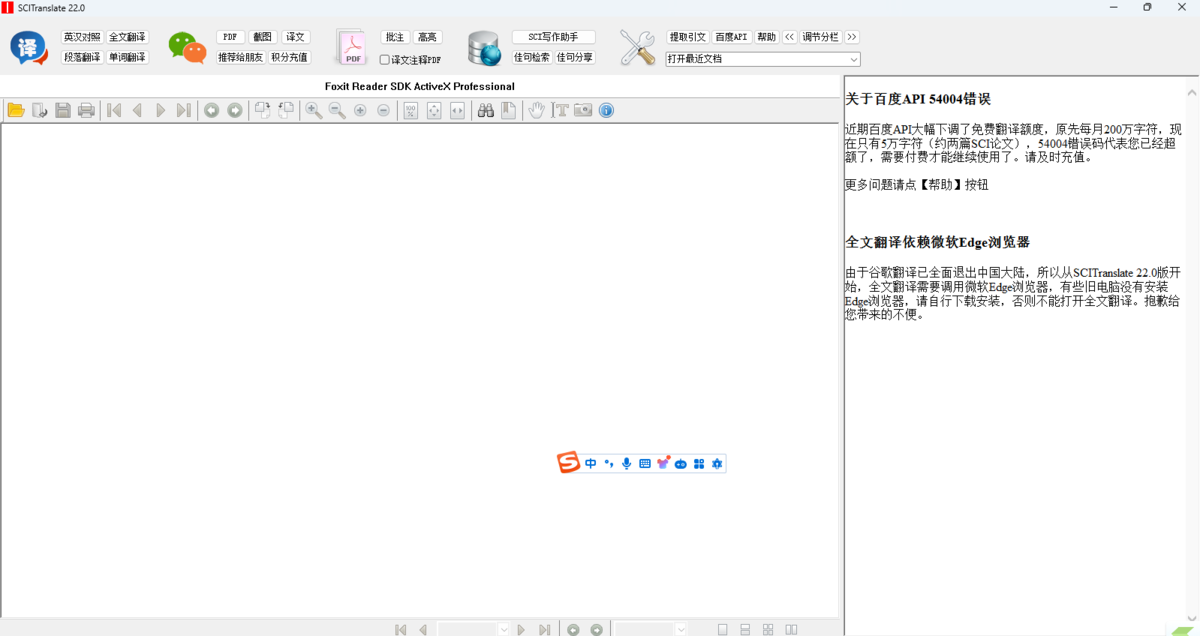
Task: Open search using the binoculars icon
Action: (x=486, y=110)
